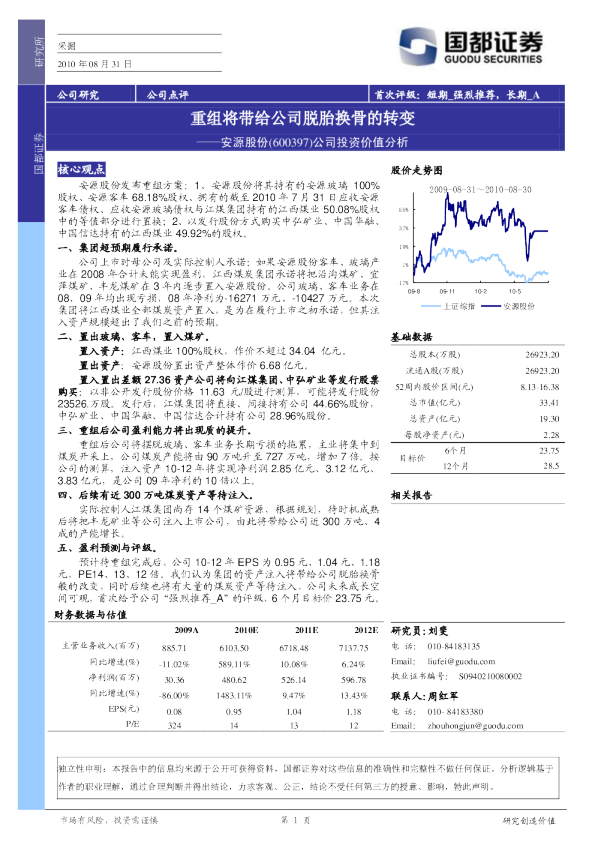The height and width of the screenshot is (842, 595).
Task: Click the liufei@guodu.com email address
Action: pos(461,662)
